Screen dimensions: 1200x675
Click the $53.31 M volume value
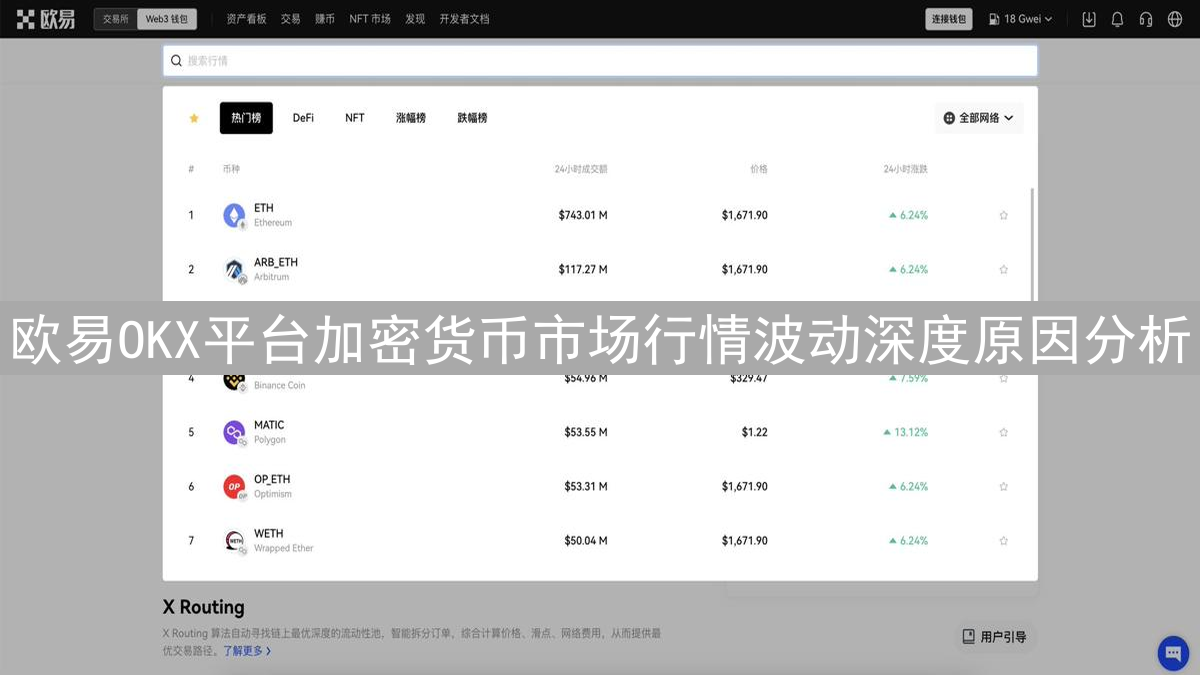coord(586,486)
